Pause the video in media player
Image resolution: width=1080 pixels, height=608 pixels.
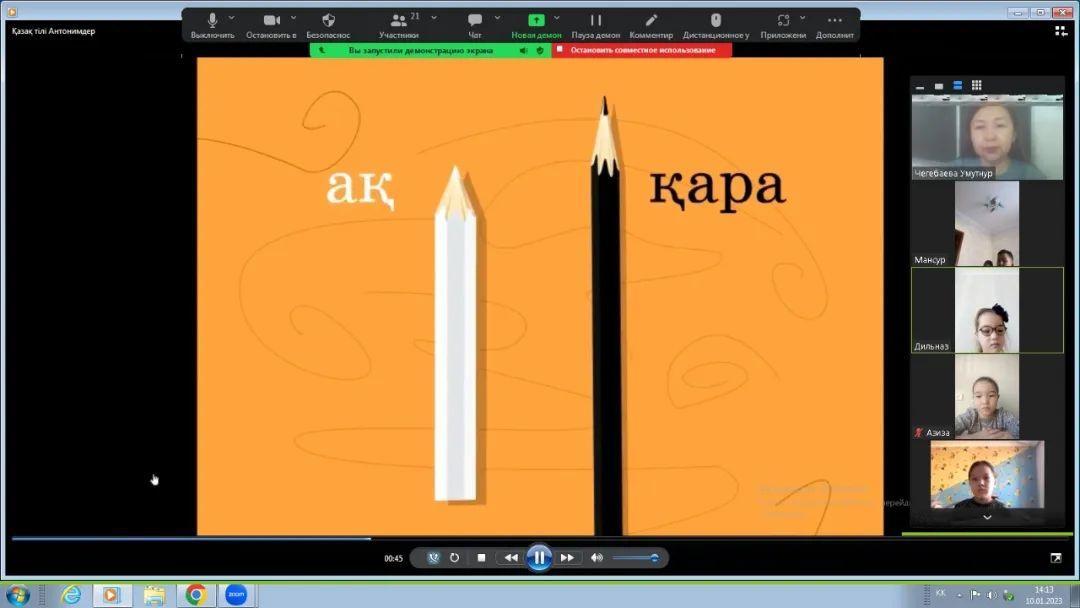click(x=539, y=557)
